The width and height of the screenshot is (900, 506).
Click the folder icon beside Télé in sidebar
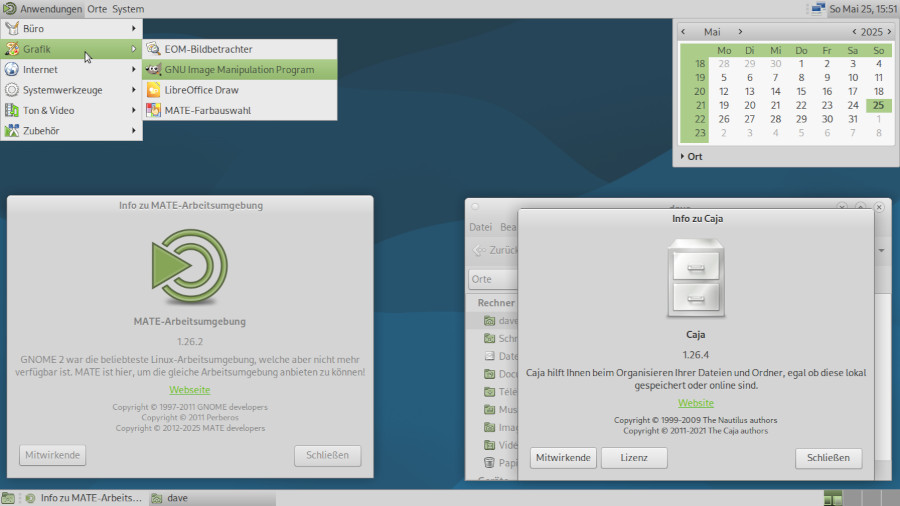click(x=489, y=392)
